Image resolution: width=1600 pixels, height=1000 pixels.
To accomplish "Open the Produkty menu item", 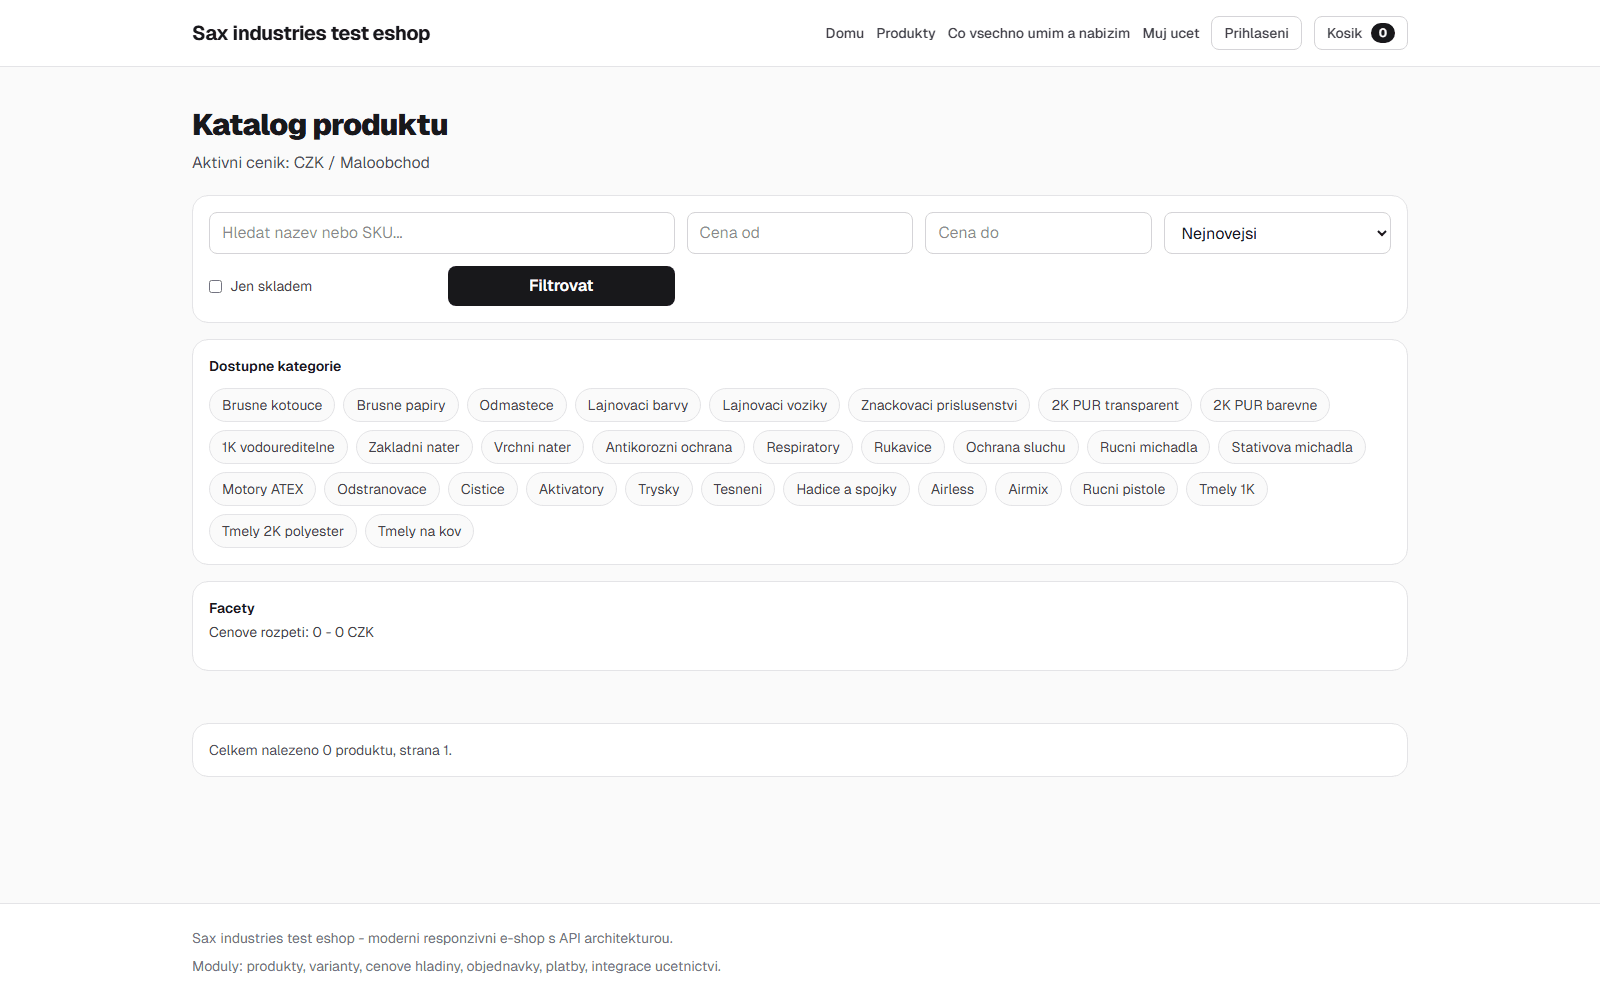I will [905, 33].
